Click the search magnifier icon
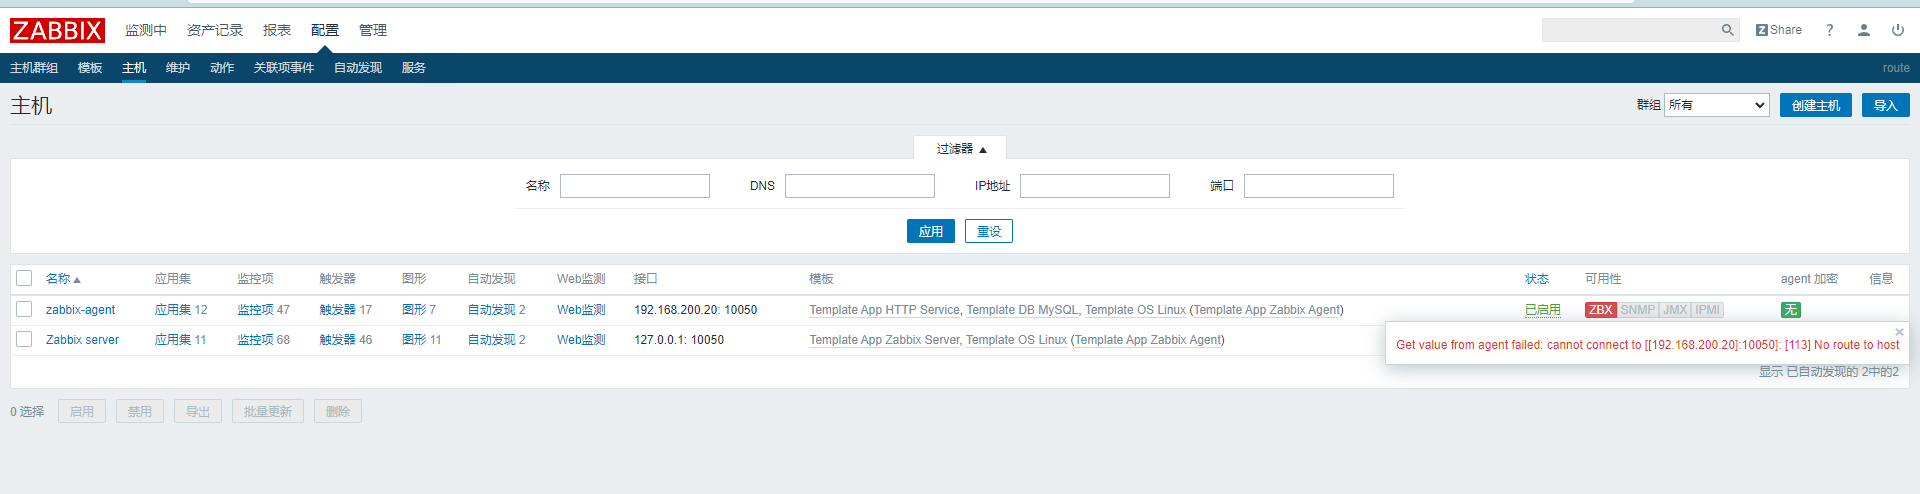The image size is (1920, 494). click(1727, 30)
